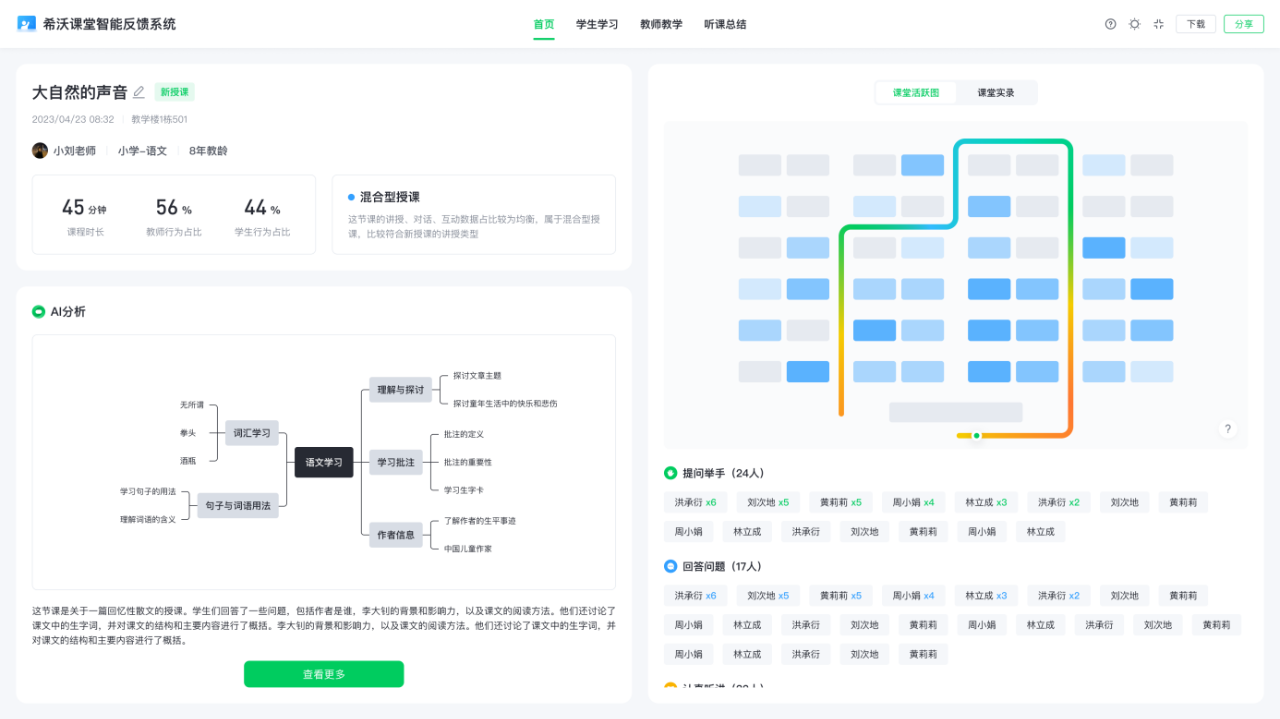Open the 学生学习 tab
The image size is (1280, 719).
point(597,24)
